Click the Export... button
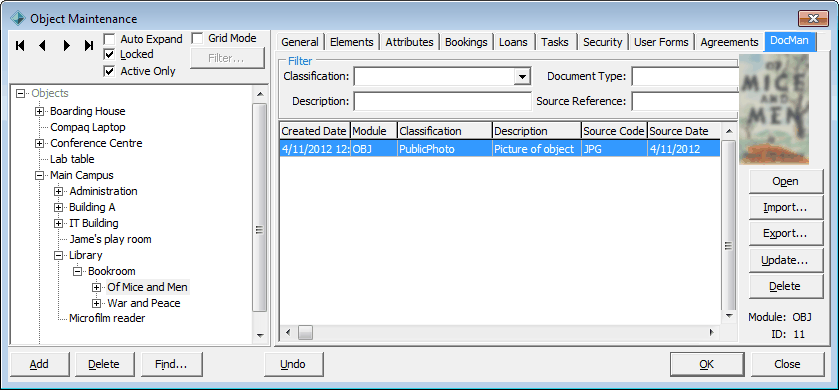The image size is (839, 390). point(785,234)
